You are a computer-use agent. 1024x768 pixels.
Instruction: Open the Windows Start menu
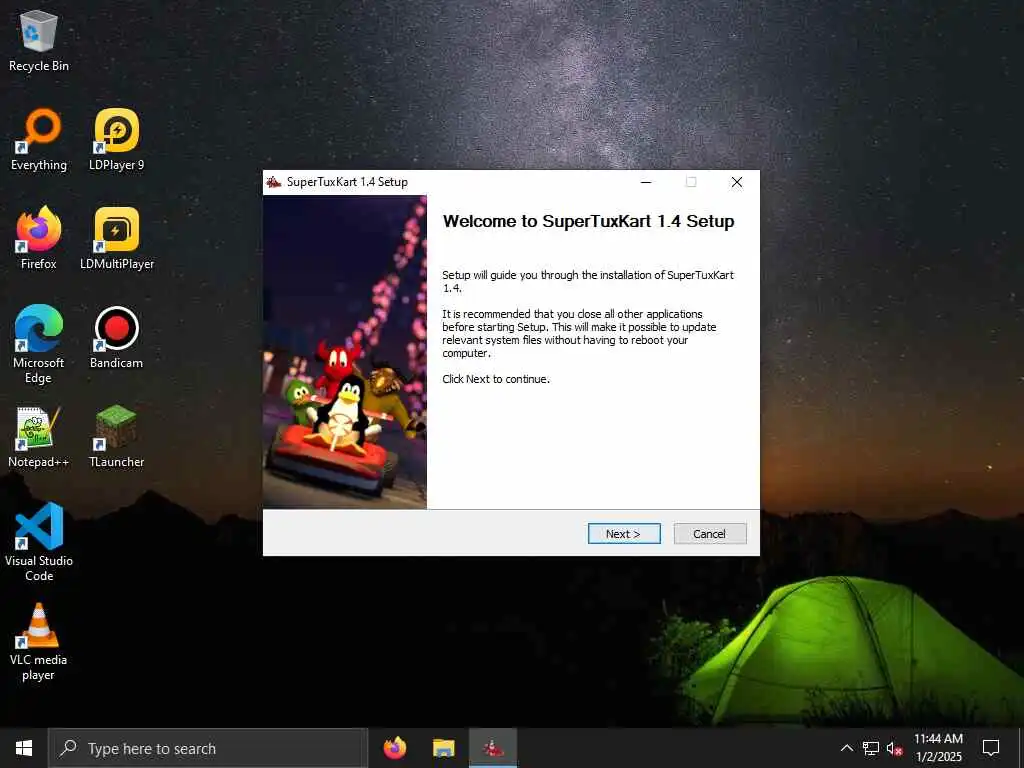pyautogui.click(x=24, y=748)
